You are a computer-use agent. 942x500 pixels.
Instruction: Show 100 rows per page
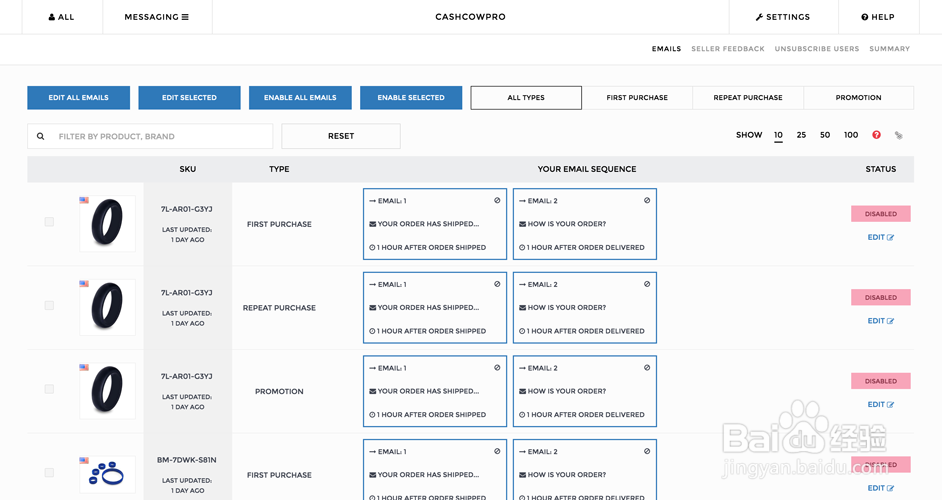(851, 135)
